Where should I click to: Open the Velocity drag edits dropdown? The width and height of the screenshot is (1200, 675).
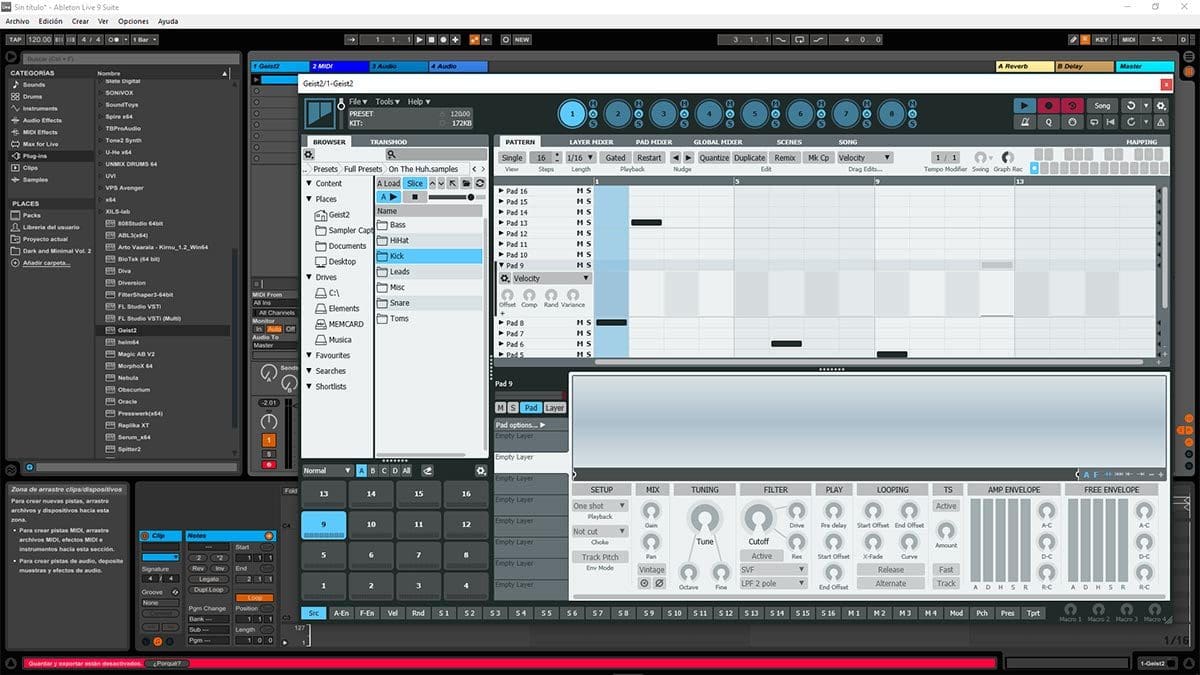864,158
